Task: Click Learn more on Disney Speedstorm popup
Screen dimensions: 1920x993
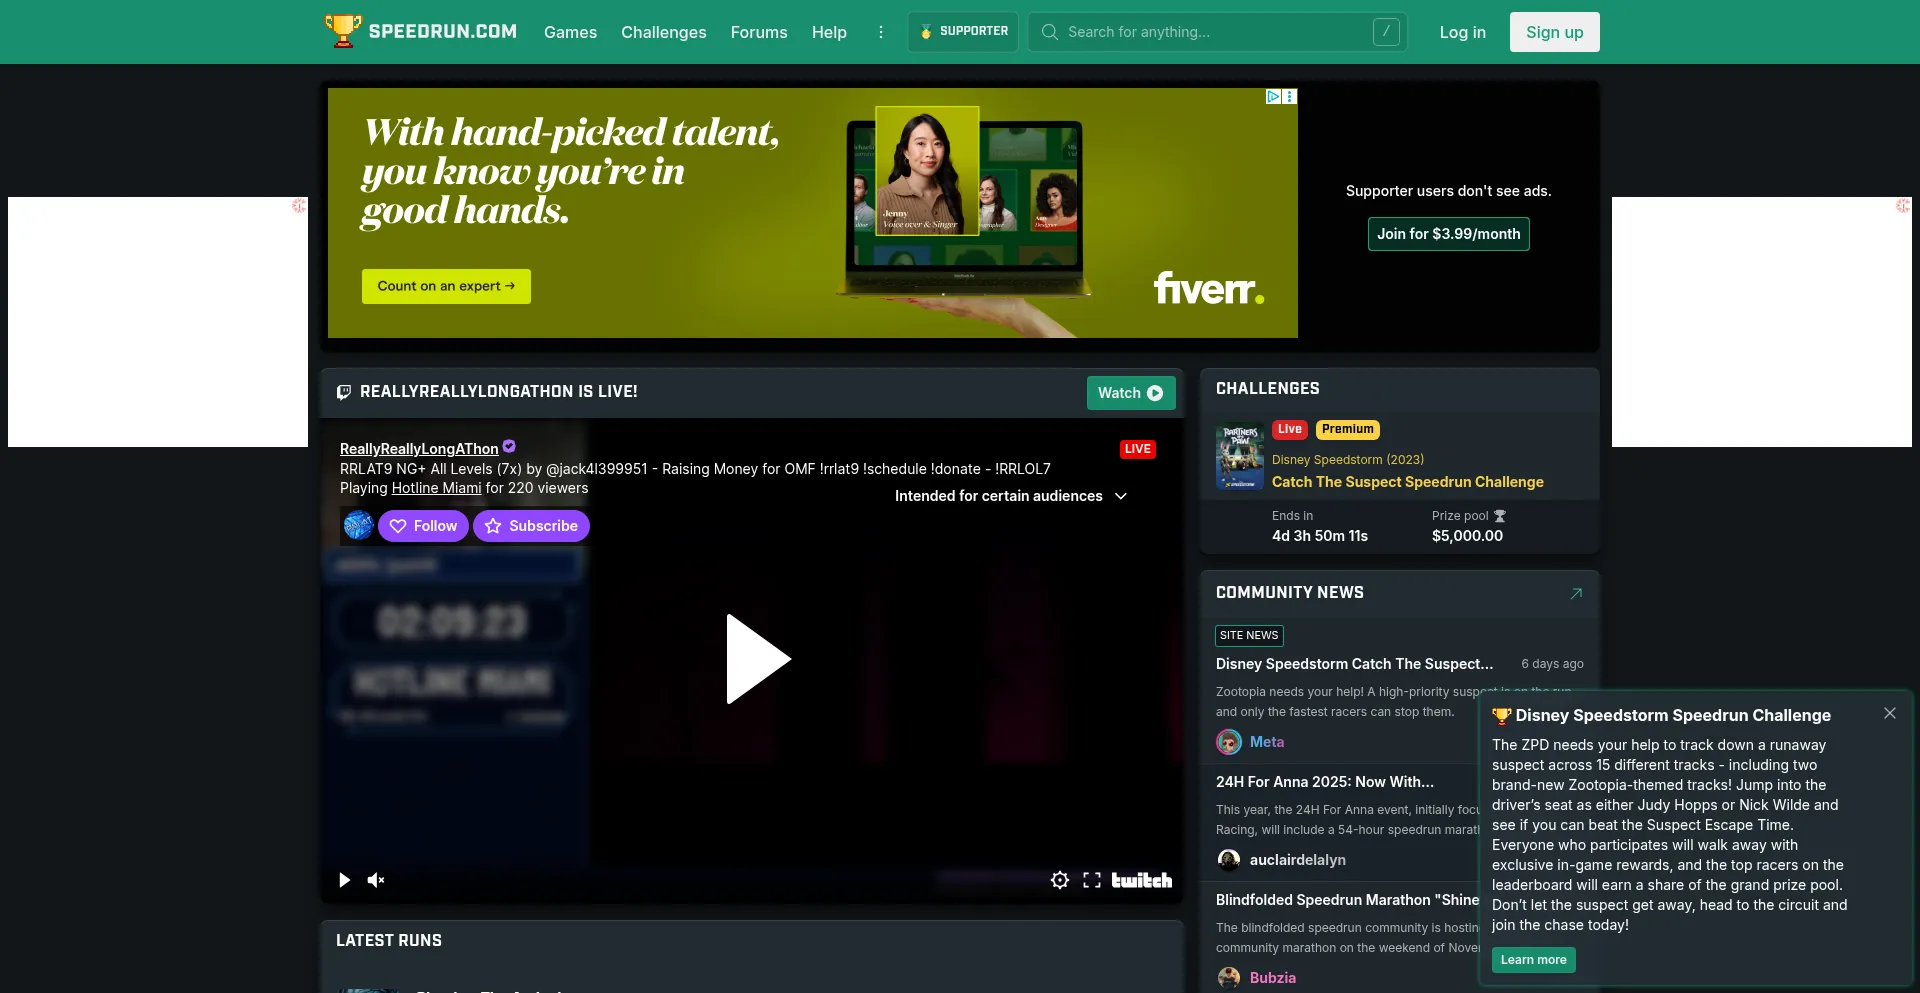Action: (x=1533, y=960)
